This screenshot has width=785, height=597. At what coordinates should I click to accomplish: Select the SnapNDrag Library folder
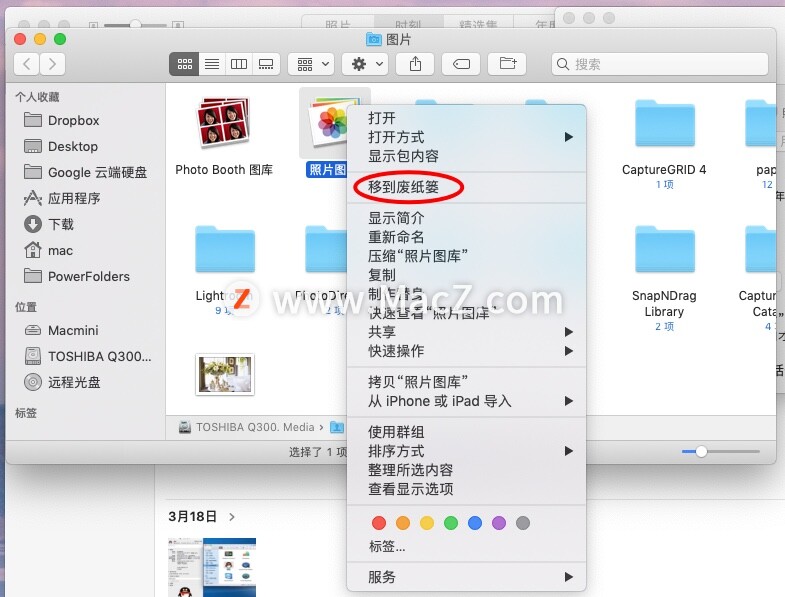[x=664, y=249]
